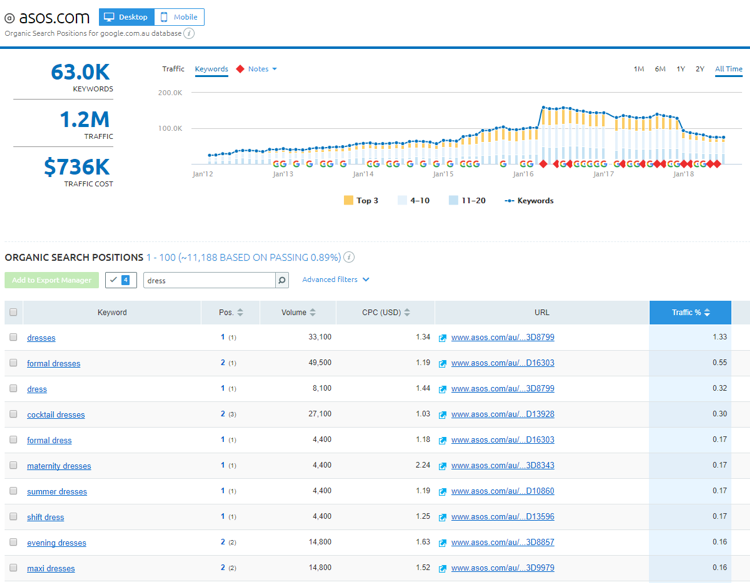This screenshot has width=750, height=583.
Task: Click info icon beside google.com.au database
Action: pyautogui.click(x=189, y=33)
